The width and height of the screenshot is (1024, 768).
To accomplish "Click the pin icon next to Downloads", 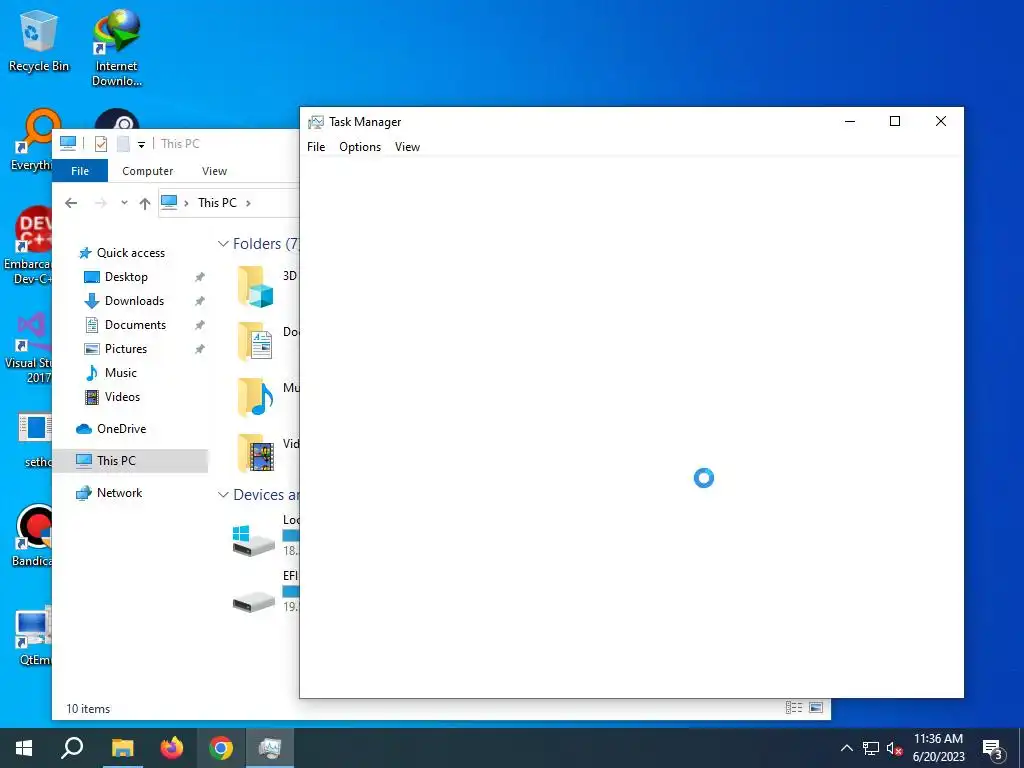I will [x=200, y=301].
